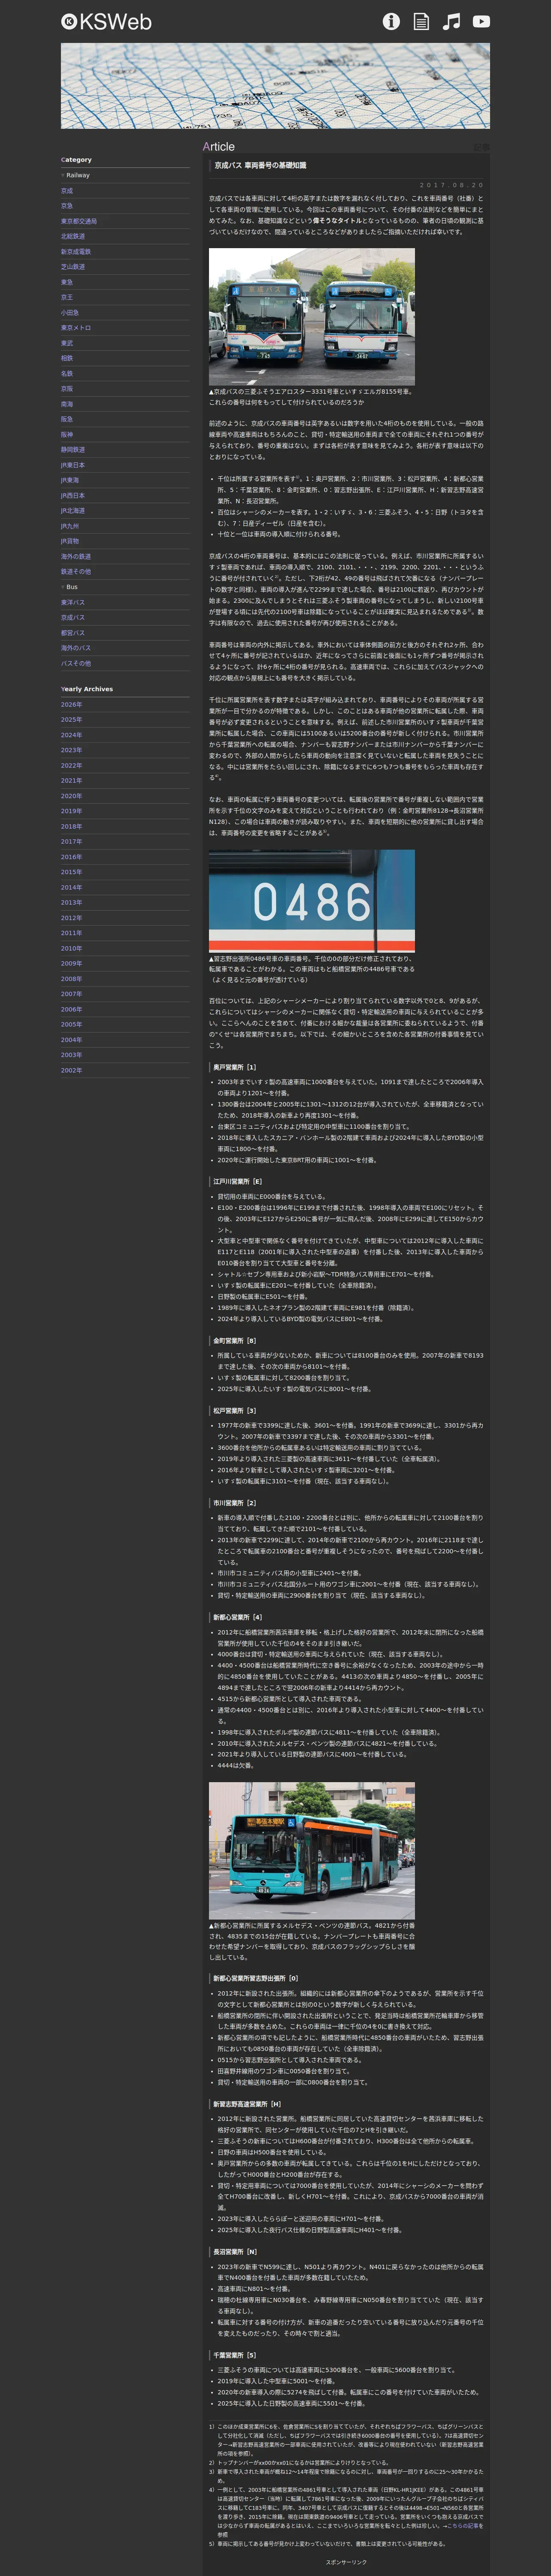Open the 京成 category
This screenshot has width=551, height=2576.
(x=67, y=190)
